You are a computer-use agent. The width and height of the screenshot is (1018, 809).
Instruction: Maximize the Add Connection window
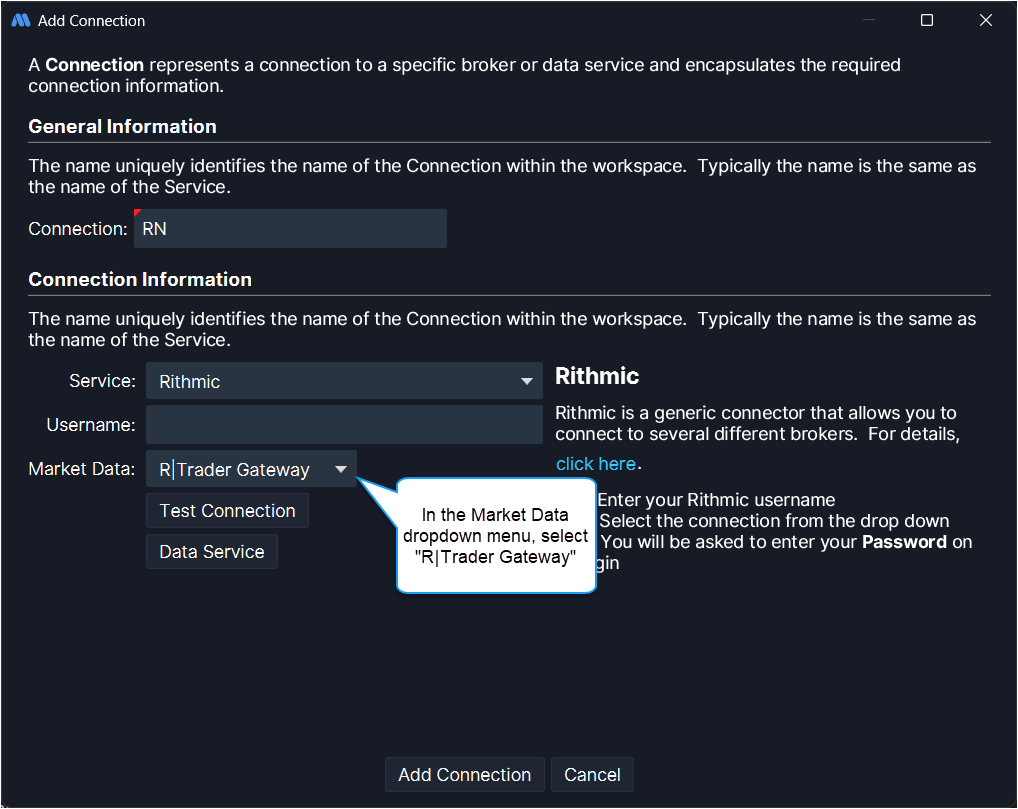point(927,20)
